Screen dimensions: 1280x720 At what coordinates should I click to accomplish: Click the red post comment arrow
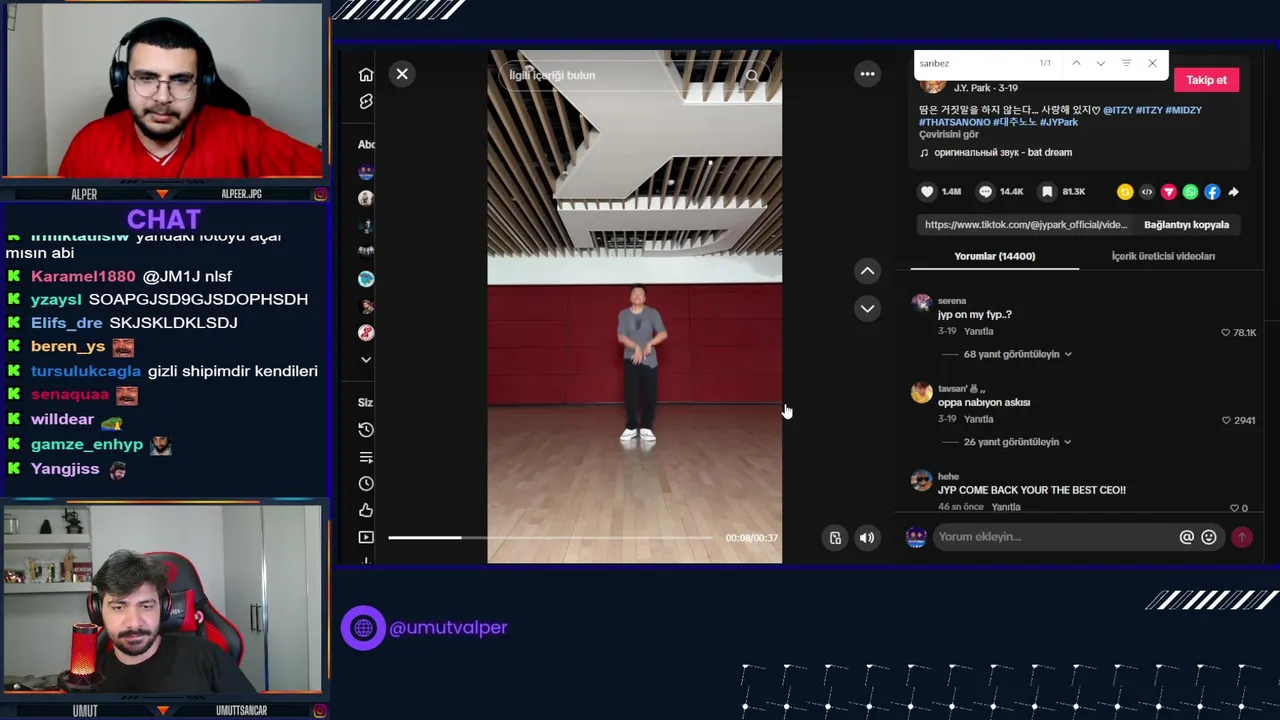[1241, 537]
